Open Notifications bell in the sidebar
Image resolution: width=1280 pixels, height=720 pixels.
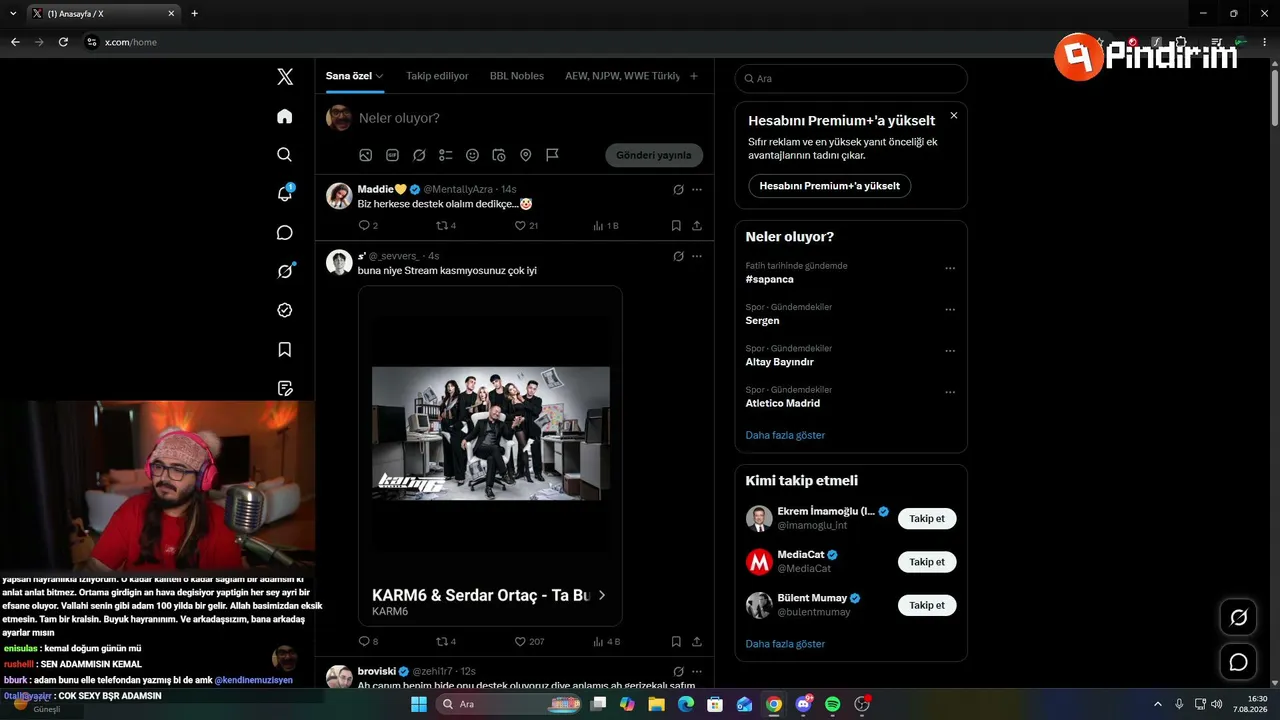coord(285,194)
